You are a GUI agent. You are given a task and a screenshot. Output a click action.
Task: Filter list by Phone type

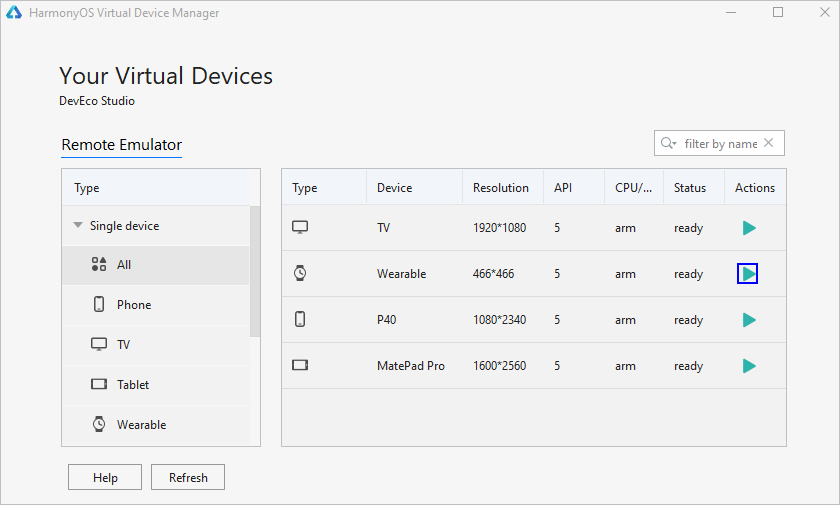pos(134,305)
